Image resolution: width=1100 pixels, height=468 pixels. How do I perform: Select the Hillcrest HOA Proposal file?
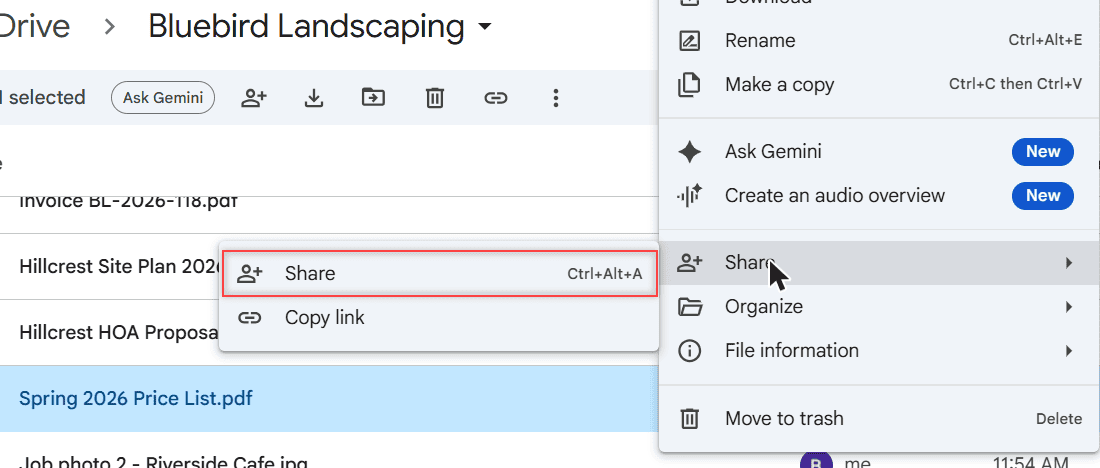(x=119, y=333)
